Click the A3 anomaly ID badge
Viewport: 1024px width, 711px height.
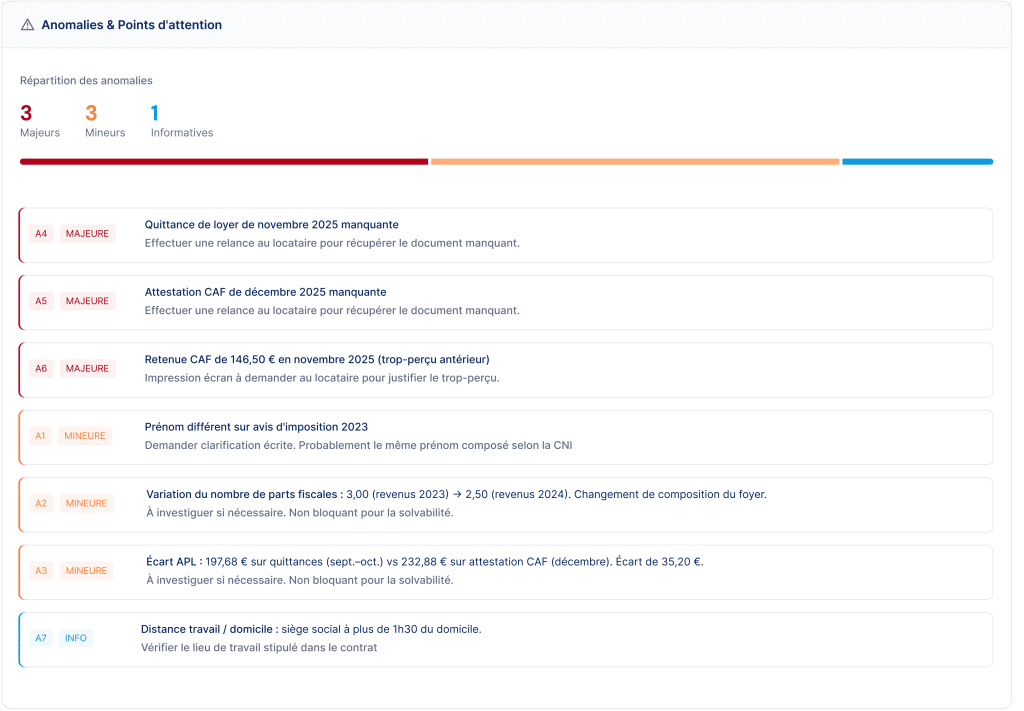click(41, 571)
